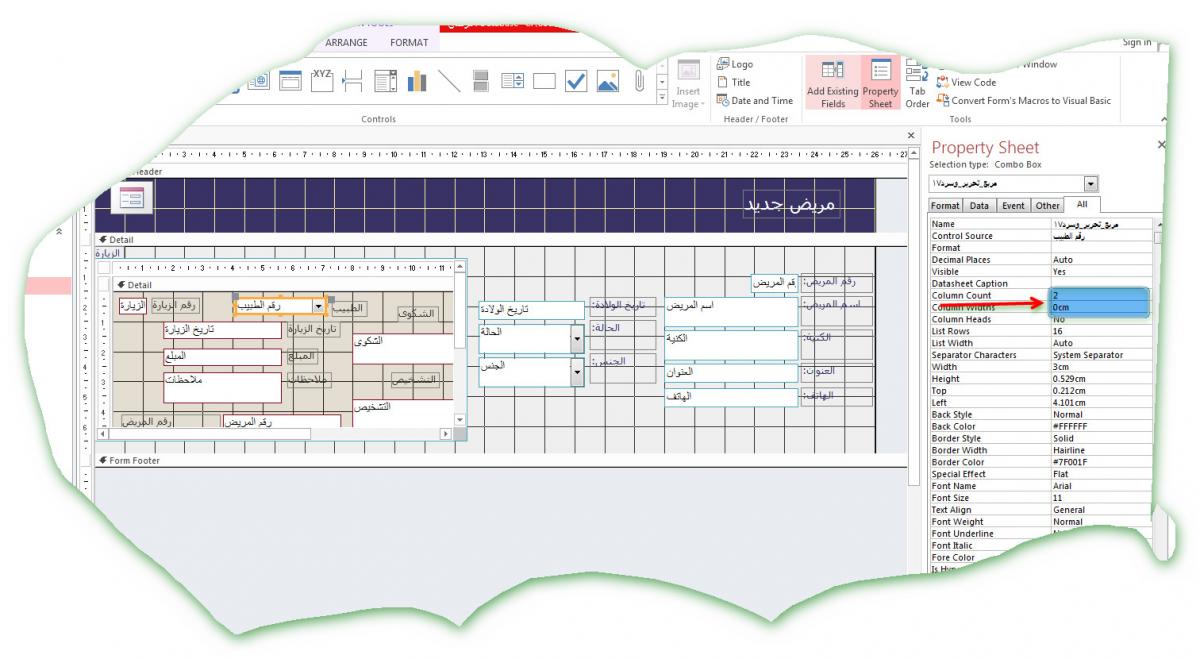Click the Special Effect value Flat
1200x659 pixels.
(x=1101, y=474)
